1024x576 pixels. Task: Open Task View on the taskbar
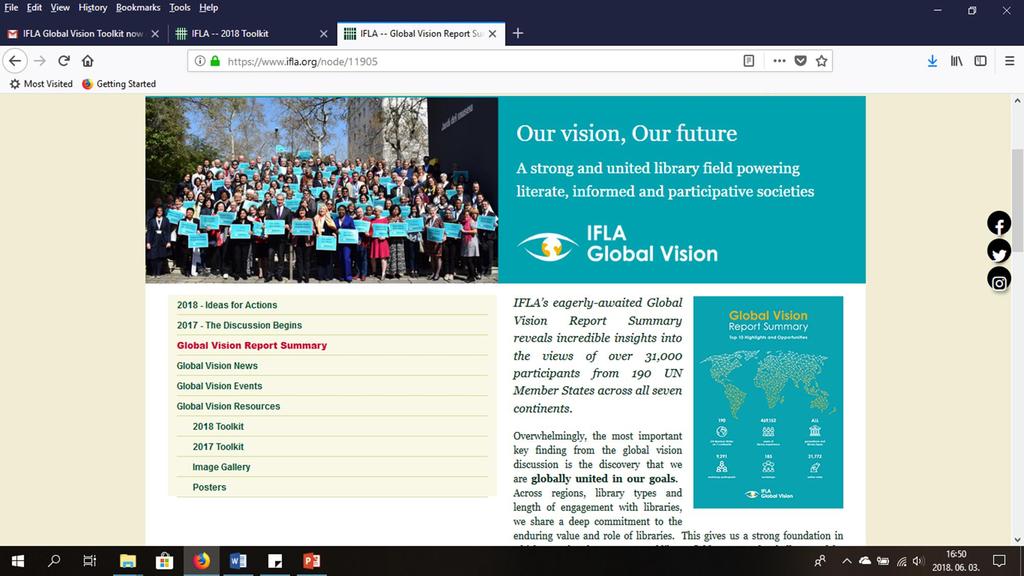pyautogui.click(x=90, y=561)
